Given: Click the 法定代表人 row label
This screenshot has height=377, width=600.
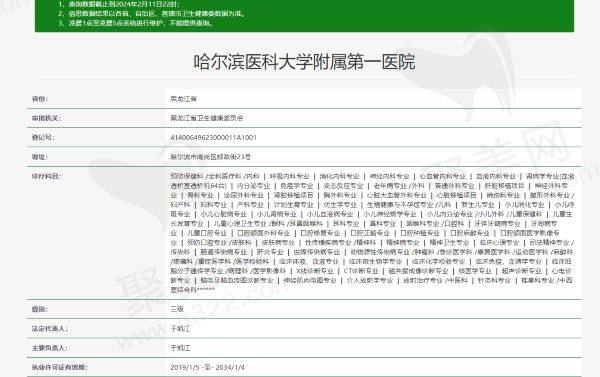Looking at the screenshot, I should pos(50,328).
